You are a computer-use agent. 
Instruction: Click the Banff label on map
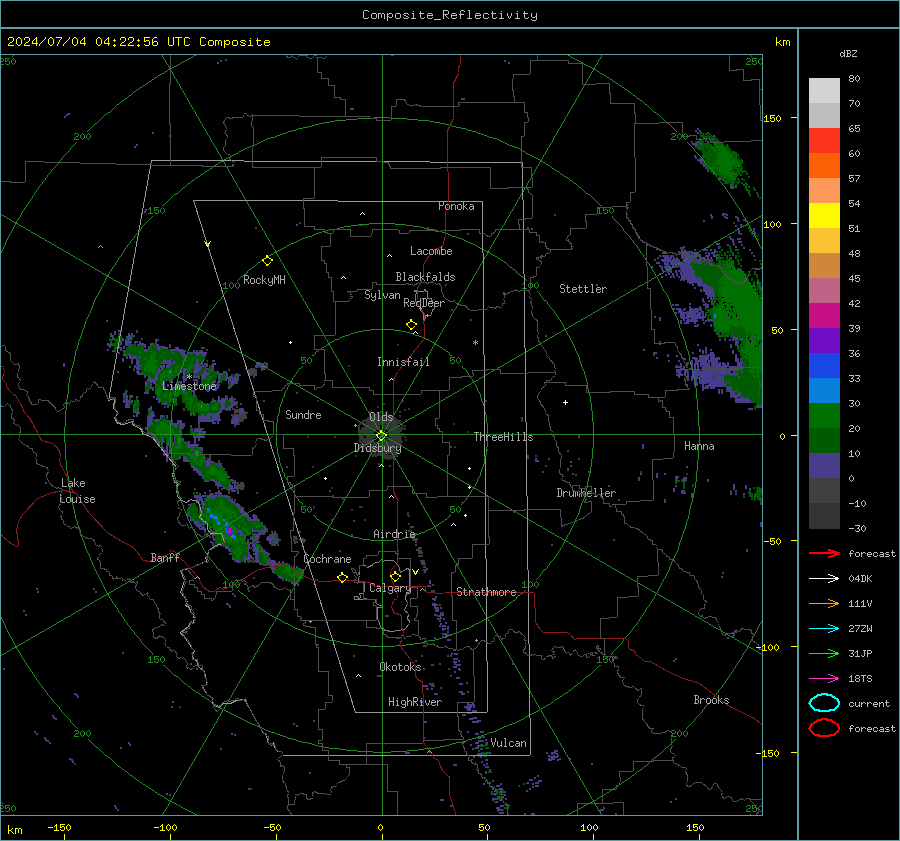[165, 557]
